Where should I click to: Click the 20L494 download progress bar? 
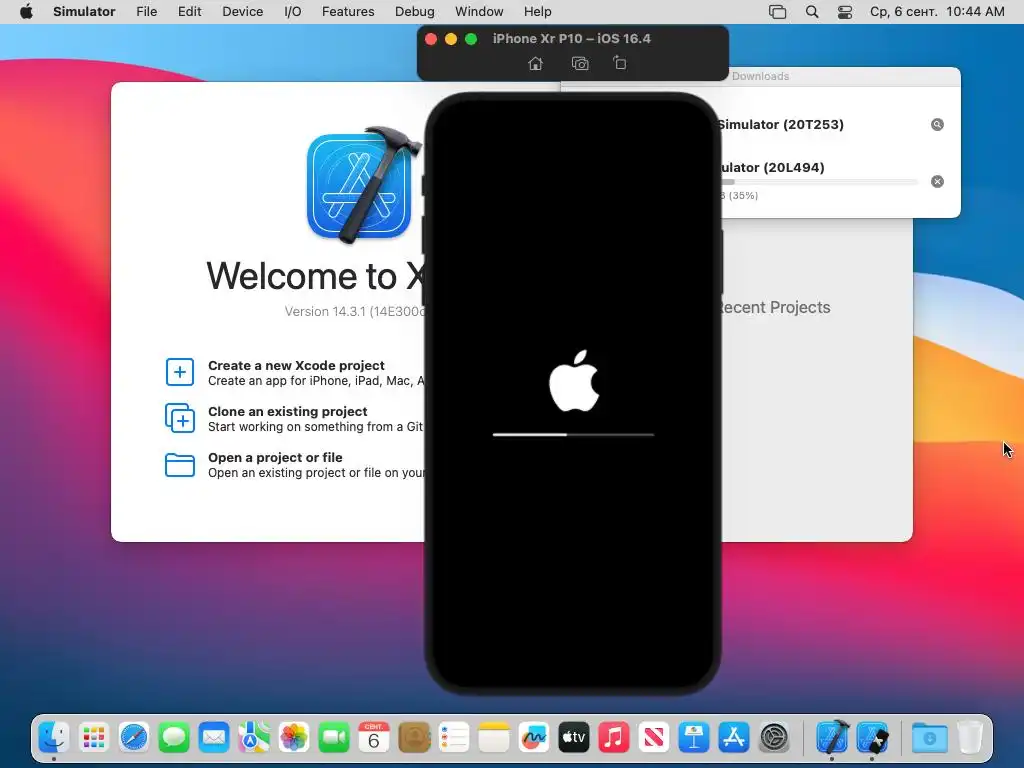click(820, 182)
